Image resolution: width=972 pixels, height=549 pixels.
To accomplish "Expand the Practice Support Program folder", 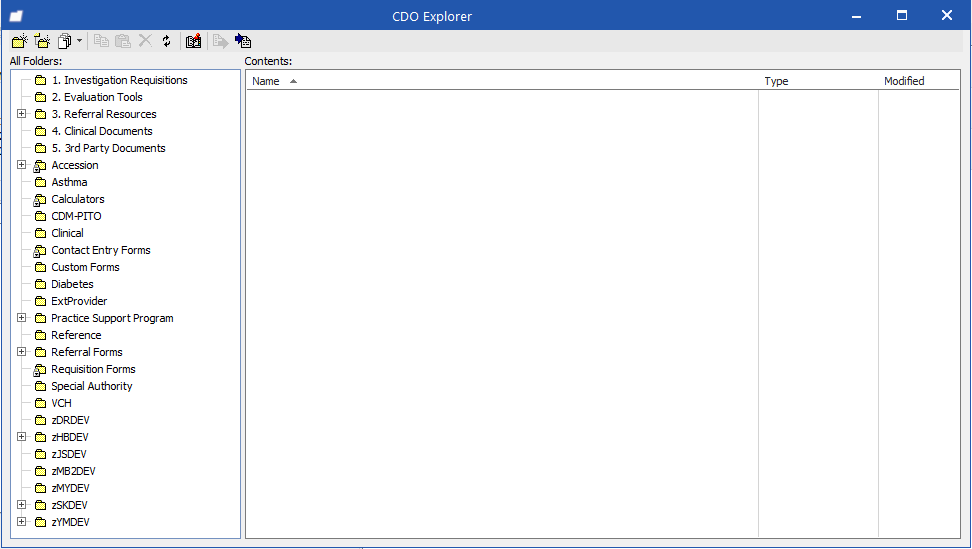I will (21, 317).
